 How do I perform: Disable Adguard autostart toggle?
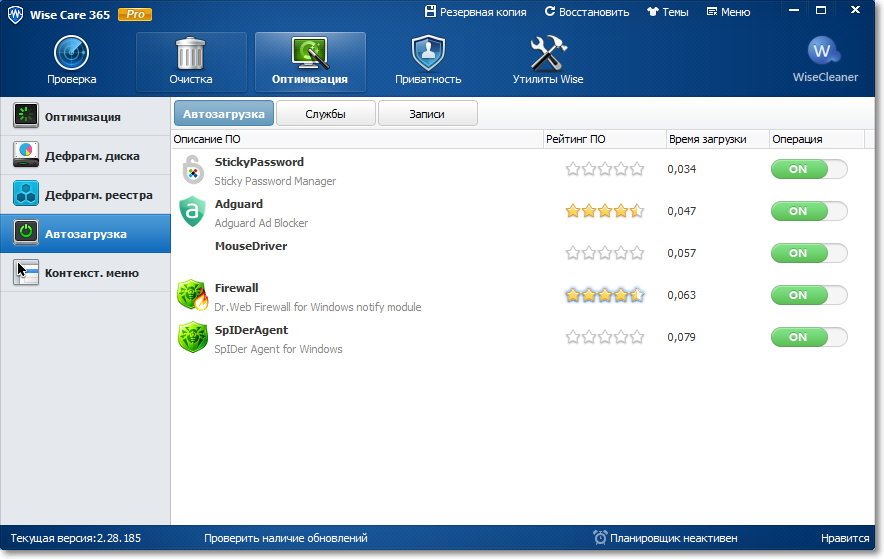[808, 212]
